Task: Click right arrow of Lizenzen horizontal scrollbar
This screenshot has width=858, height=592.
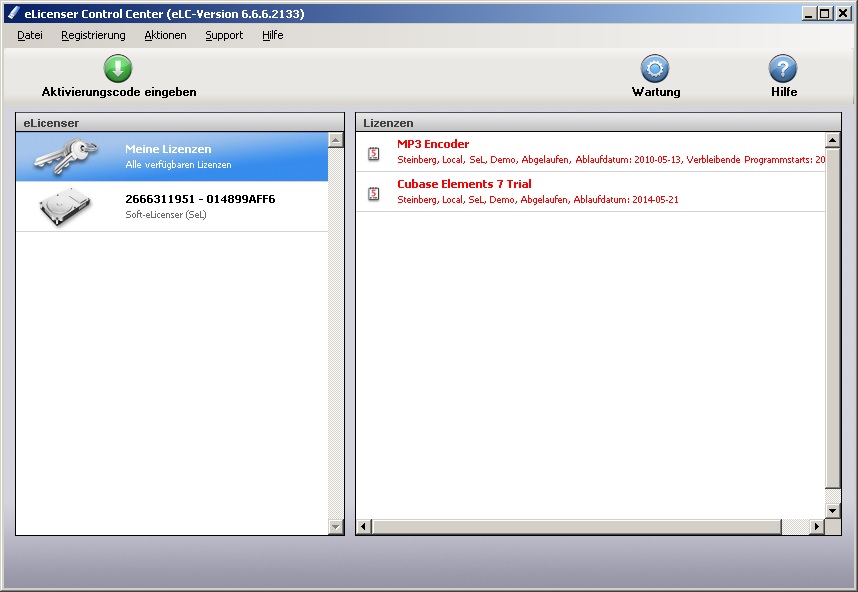Action: 817,526
